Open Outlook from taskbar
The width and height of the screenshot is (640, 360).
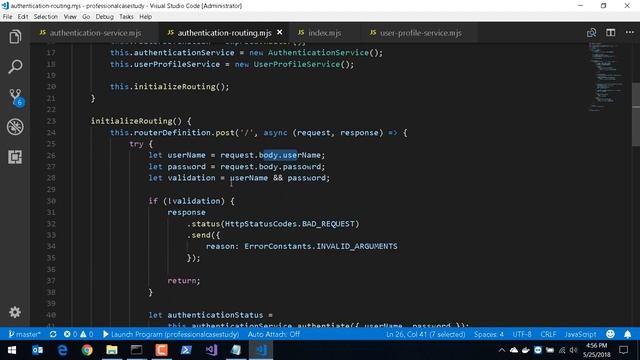click(37, 350)
